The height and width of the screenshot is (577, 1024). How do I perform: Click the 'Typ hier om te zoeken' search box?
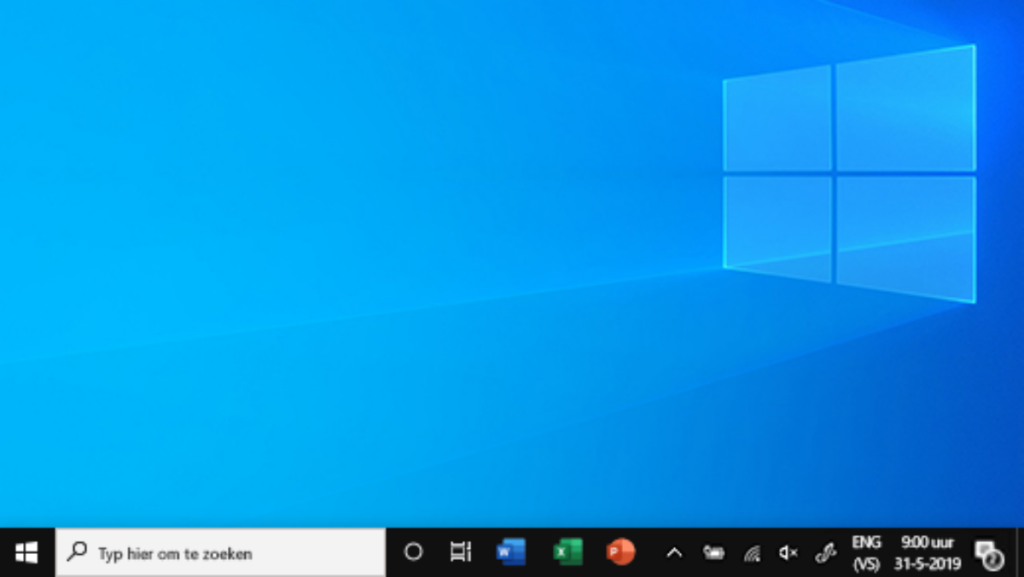[x=220, y=551]
